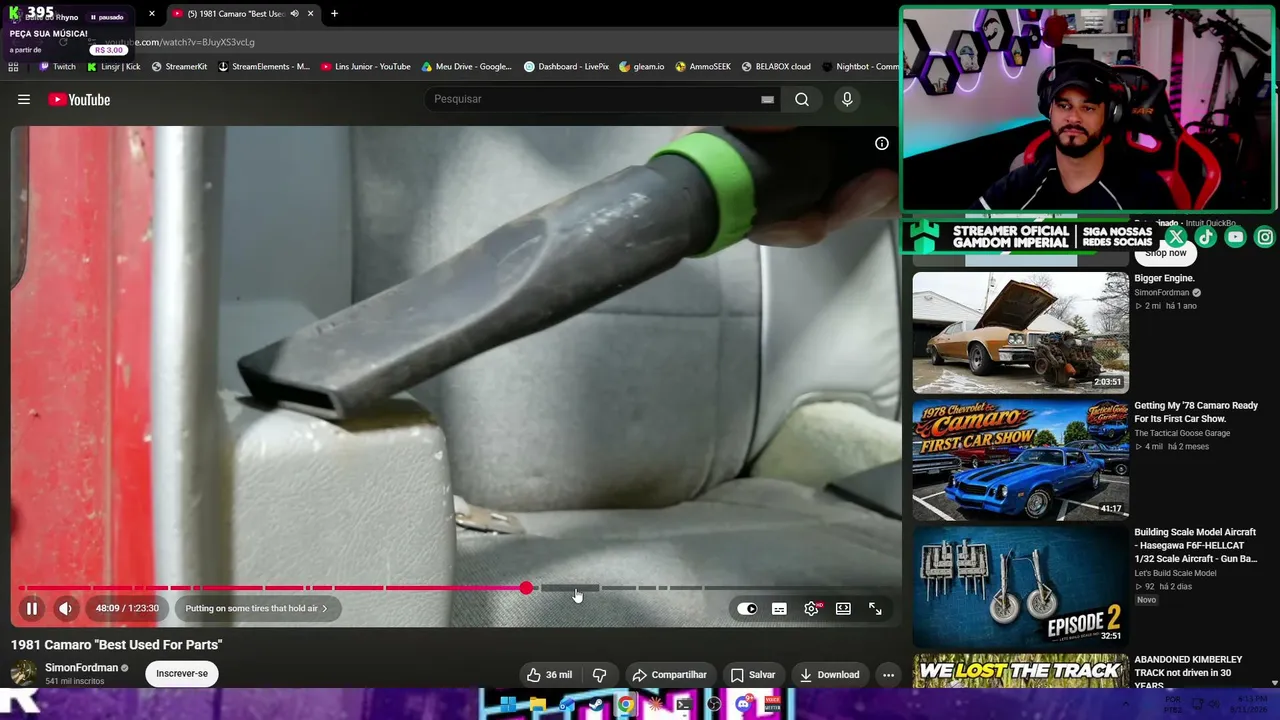Open The Tactical Goose Garage channel
The height and width of the screenshot is (720, 1280).
[x=1182, y=433]
